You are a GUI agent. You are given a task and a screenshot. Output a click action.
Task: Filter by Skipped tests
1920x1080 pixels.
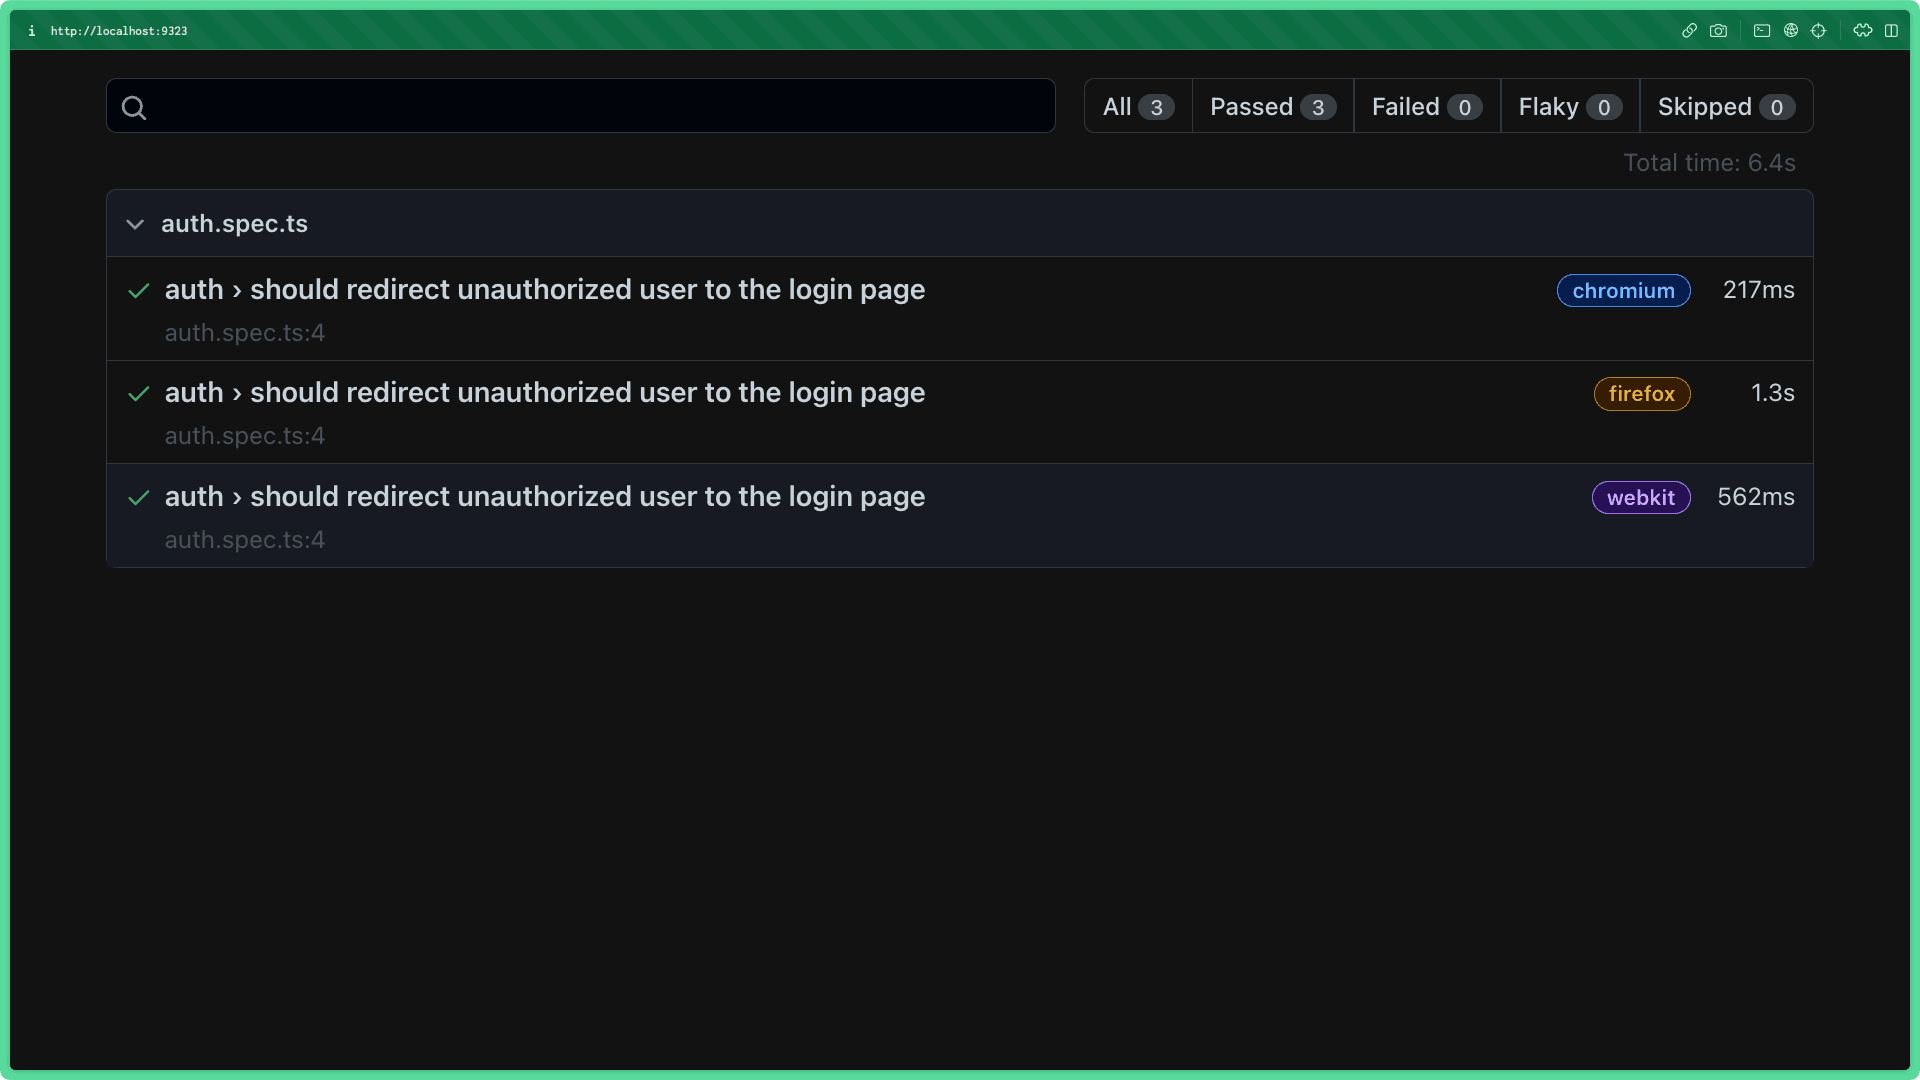click(x=1725, y=107)
